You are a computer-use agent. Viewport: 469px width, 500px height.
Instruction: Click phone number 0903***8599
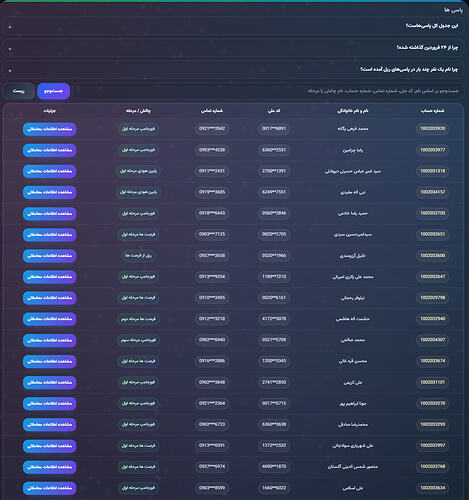(x=212, y=488)
